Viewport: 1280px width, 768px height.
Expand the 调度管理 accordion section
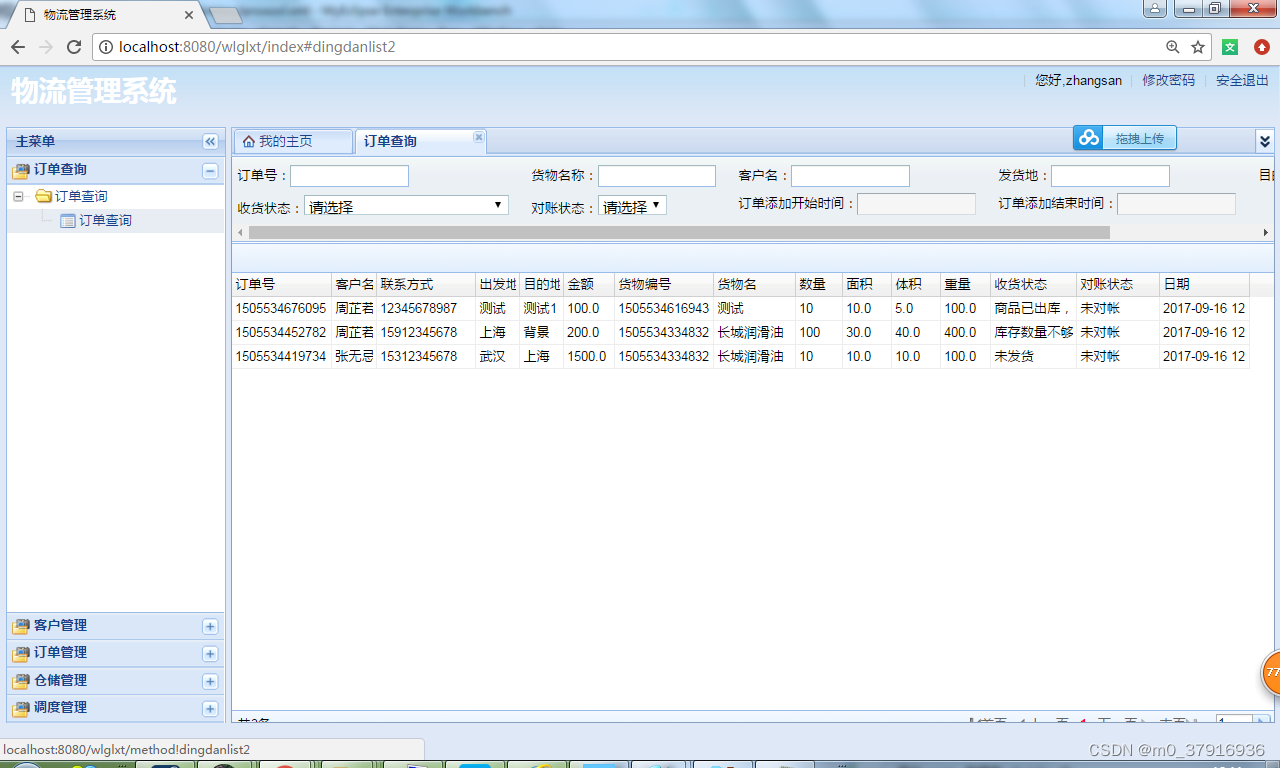[x=210, y=708]
